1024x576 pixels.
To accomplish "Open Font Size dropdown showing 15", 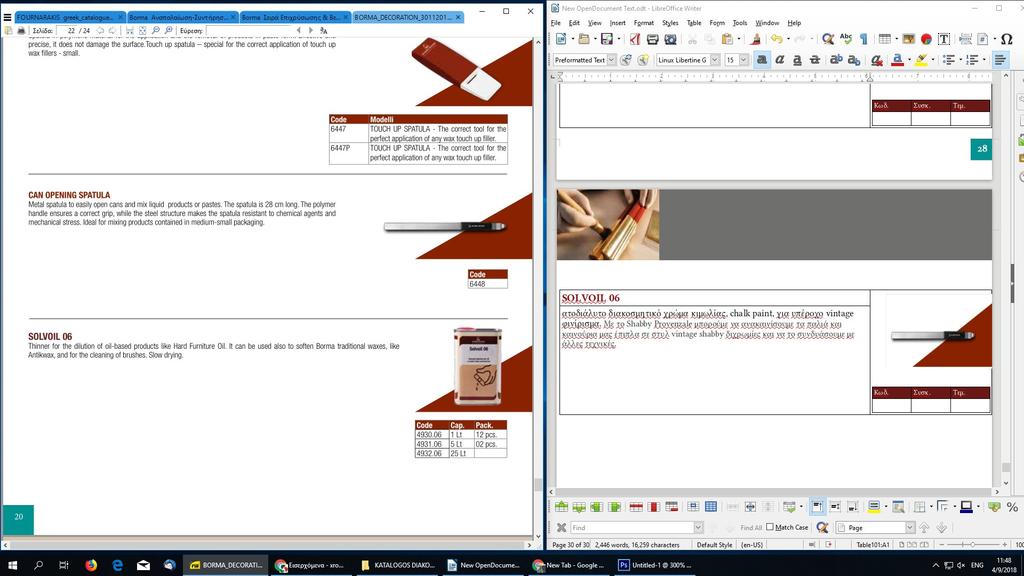I will pyautogui.click(x=743, y=60).
